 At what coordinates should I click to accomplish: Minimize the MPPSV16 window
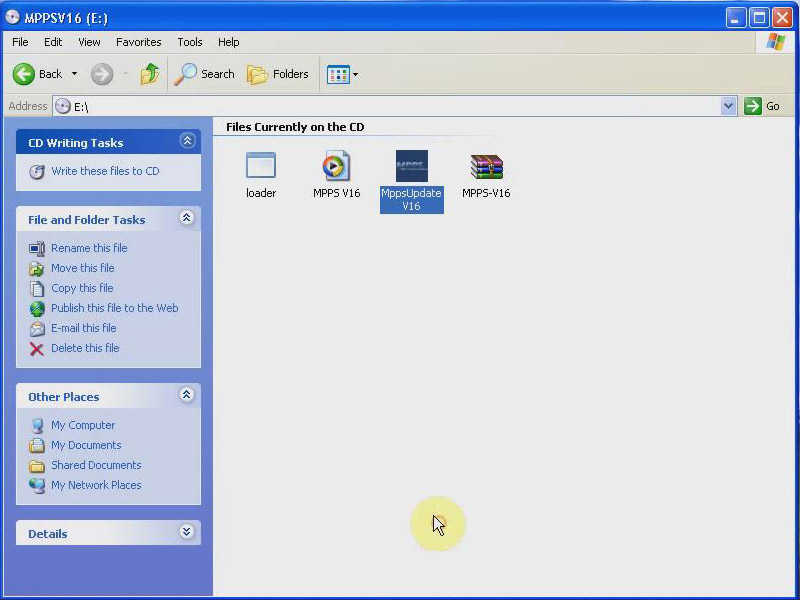pyautogui.click(x=735, y=18)
